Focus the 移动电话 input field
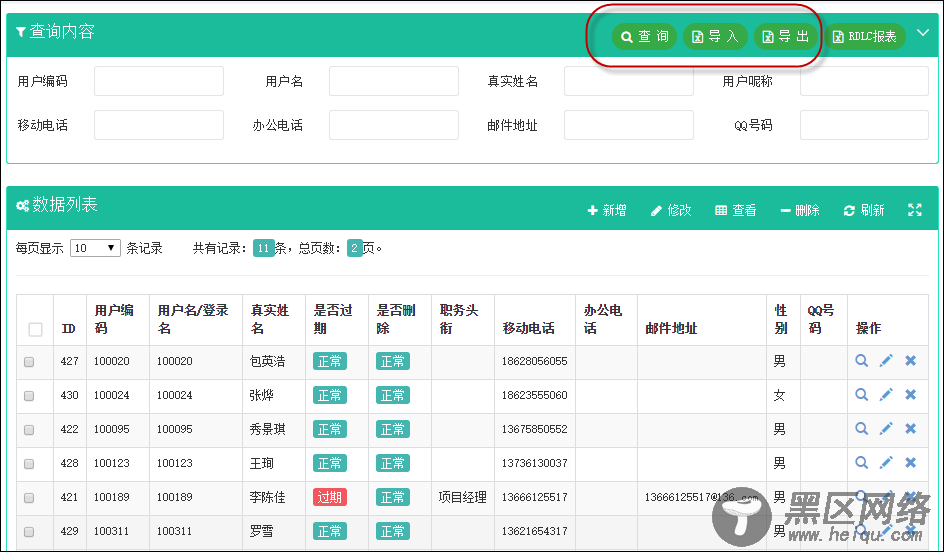Image resolution: width=944 pixels, height=552 pixels. (159, 125)
